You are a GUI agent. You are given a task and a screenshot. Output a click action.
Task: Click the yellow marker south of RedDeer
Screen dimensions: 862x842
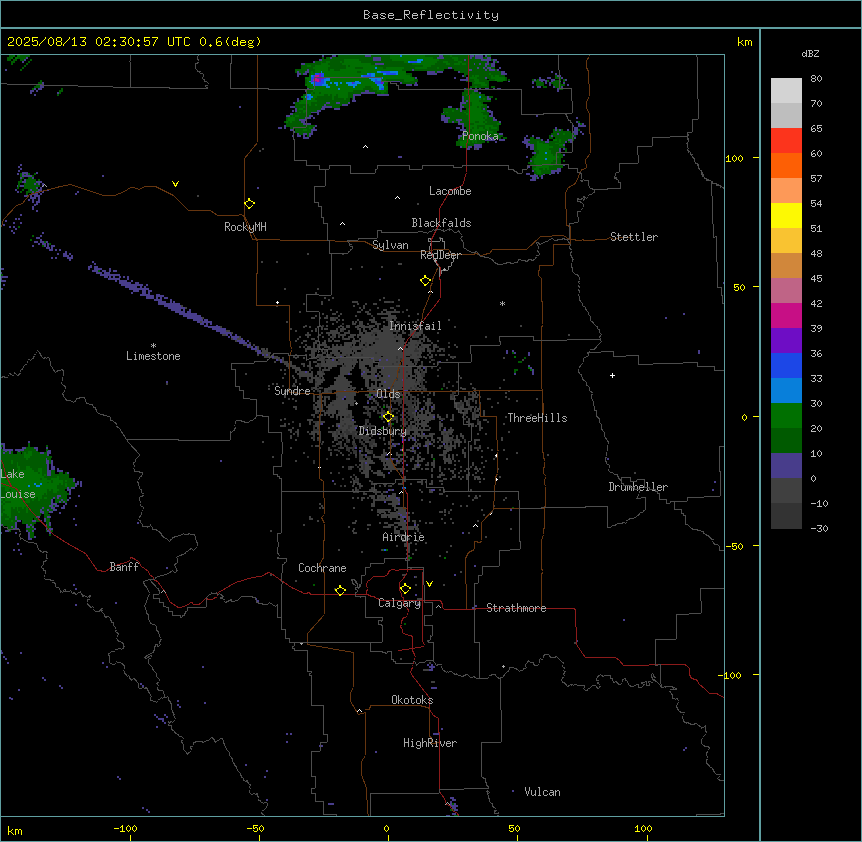[425, 281]
